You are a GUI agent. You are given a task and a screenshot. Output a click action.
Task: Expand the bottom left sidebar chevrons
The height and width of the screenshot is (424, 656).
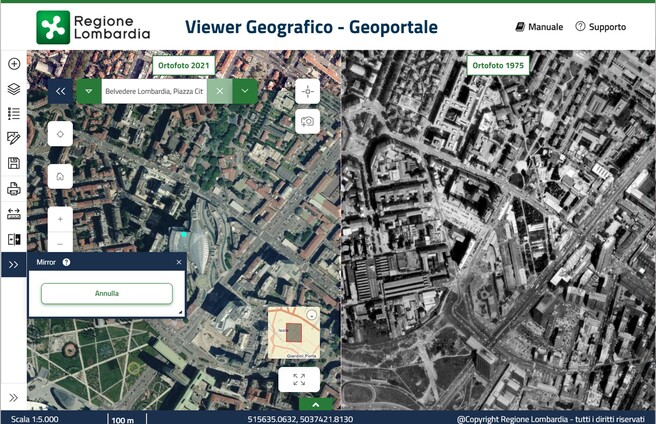13,397
